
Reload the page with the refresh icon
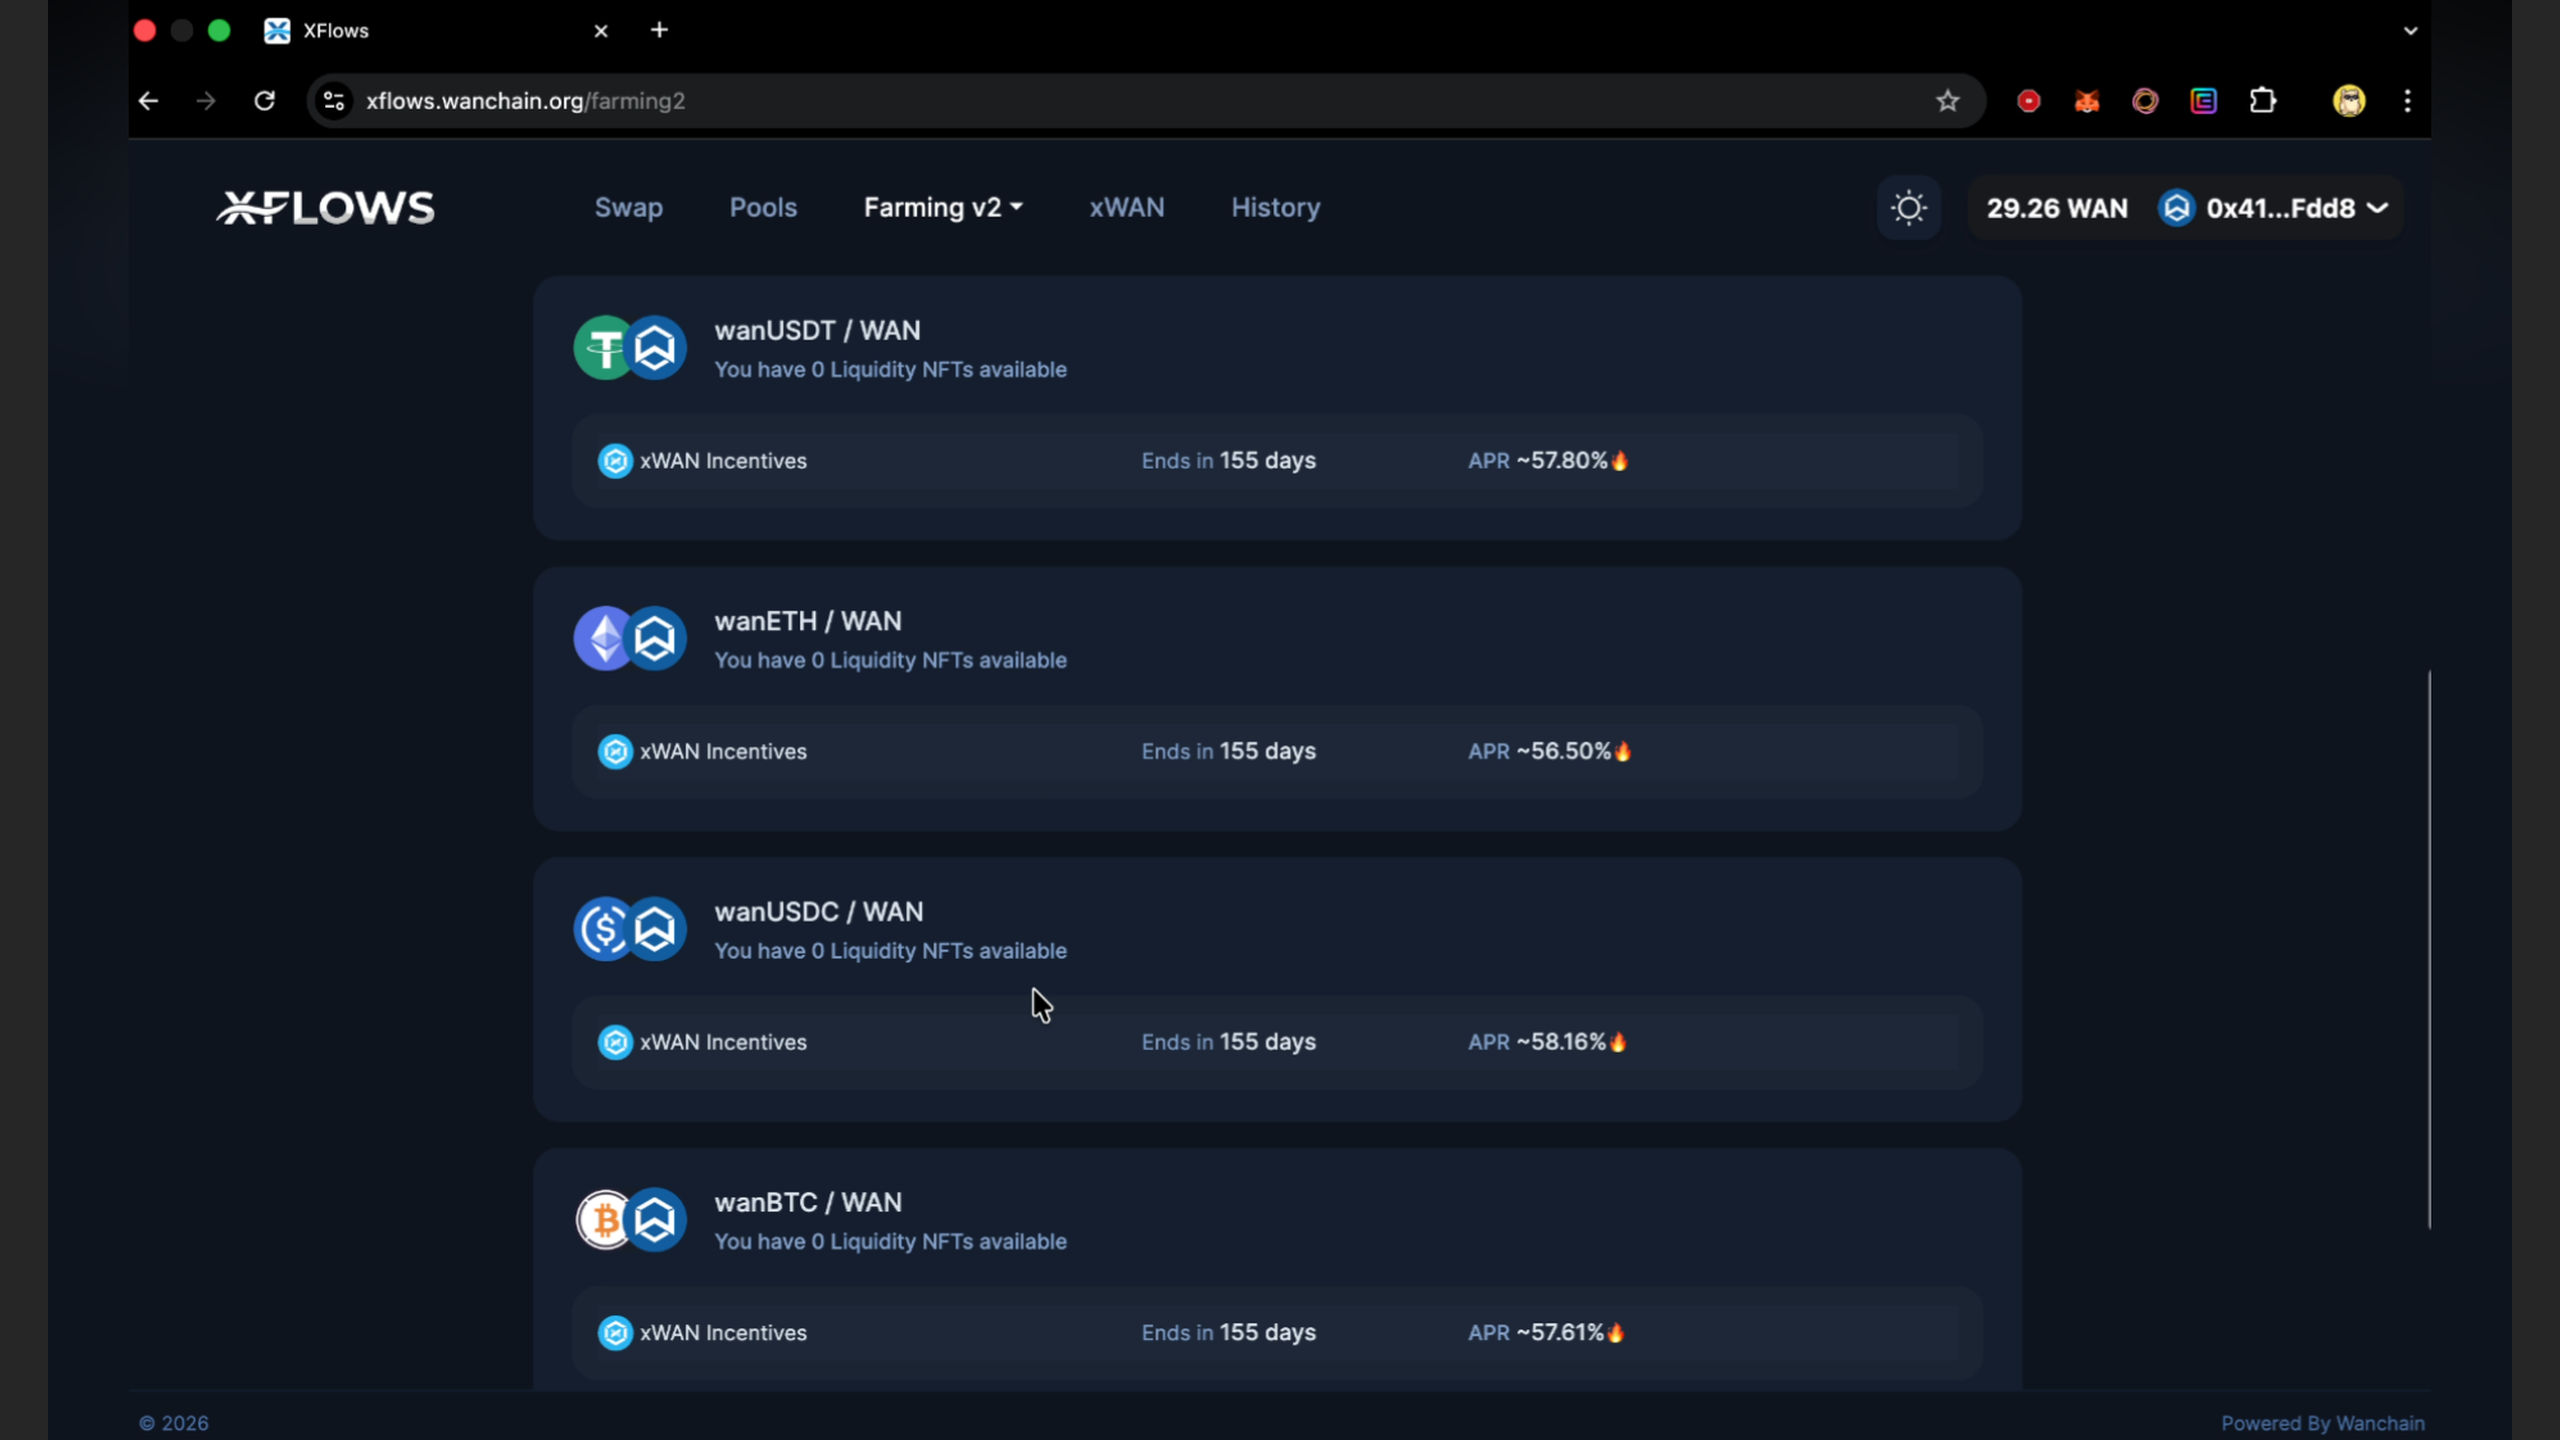click(x=264, y=101)
